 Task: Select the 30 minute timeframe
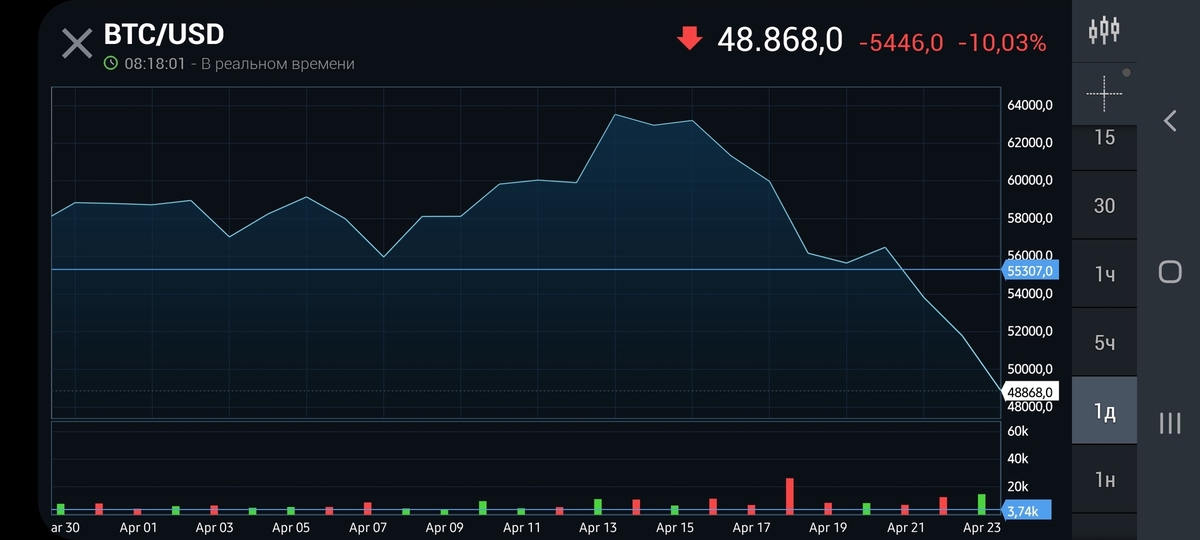point(1104,205)
